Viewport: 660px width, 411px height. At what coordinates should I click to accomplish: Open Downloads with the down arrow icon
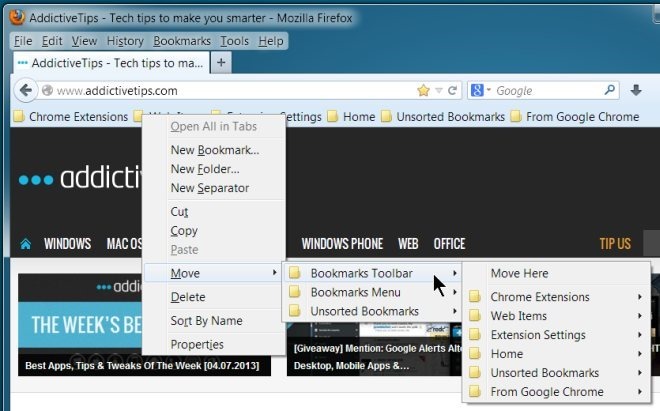coord(636,90)
